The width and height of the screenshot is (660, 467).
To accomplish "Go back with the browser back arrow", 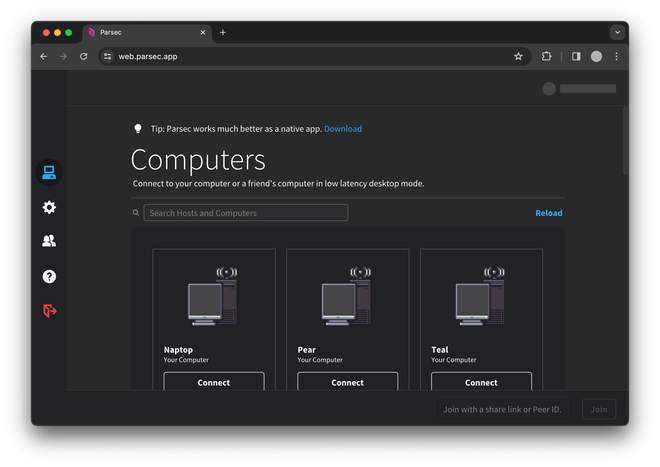I will [44, 56].
